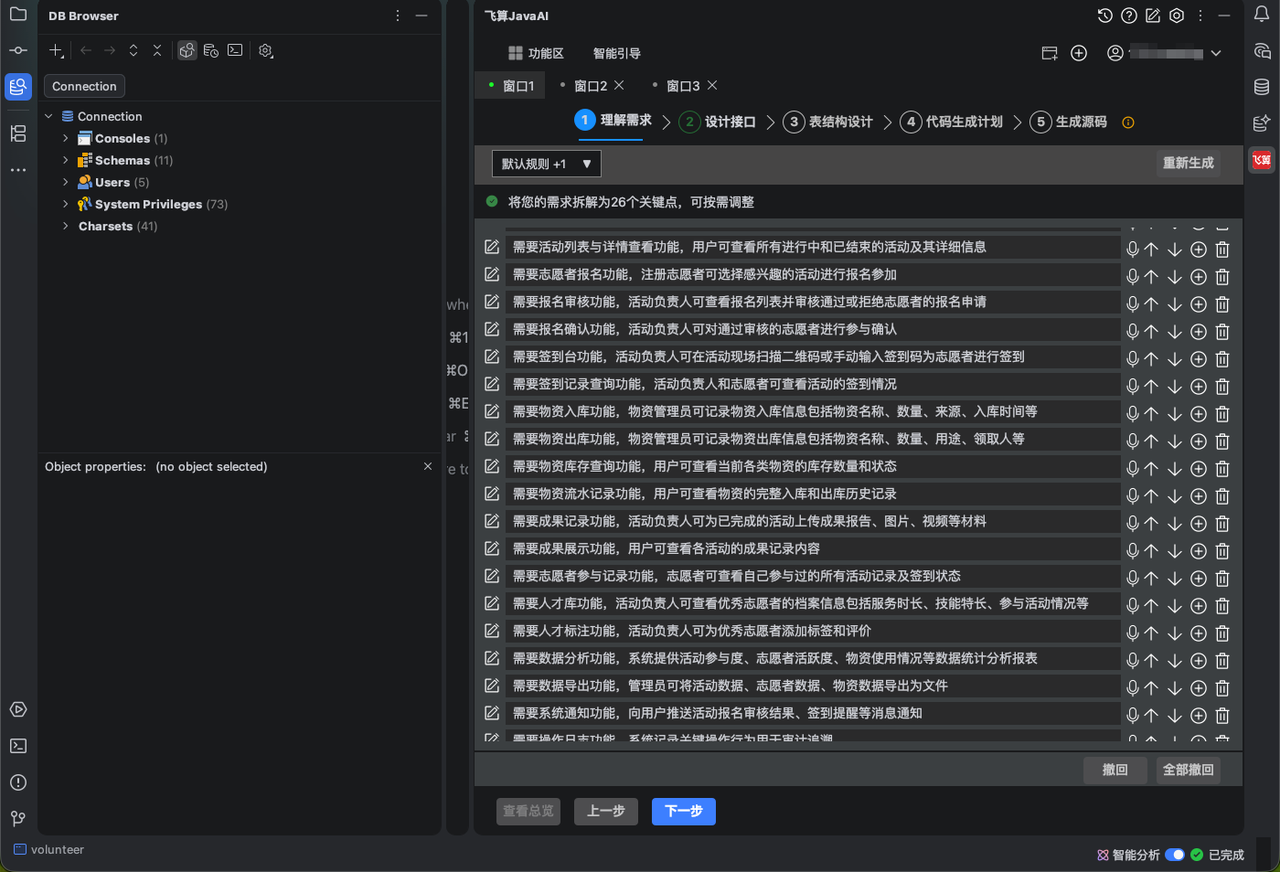Screen dimensions: 1280x872
Task: Open DB Browser settings gear
Action: pos(265,50)
